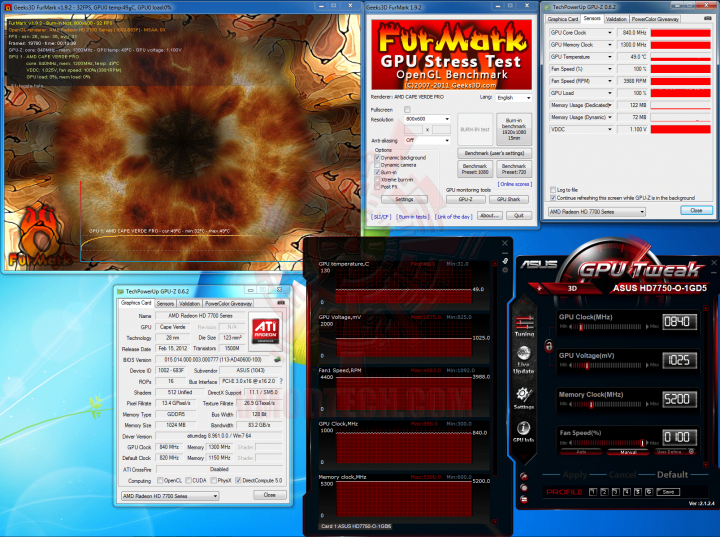Close the GPU Tweak monitor graph panel

(x=505, y=243)
